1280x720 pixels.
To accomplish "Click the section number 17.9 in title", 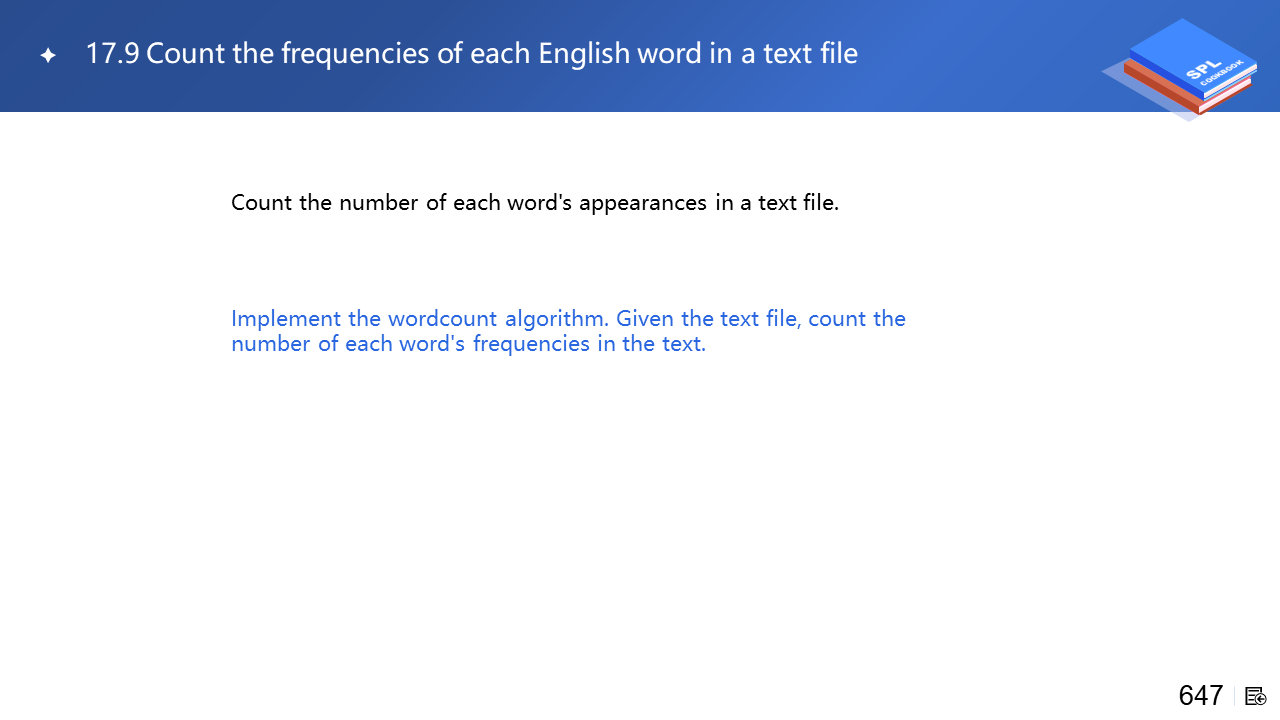I will point(112,53).
